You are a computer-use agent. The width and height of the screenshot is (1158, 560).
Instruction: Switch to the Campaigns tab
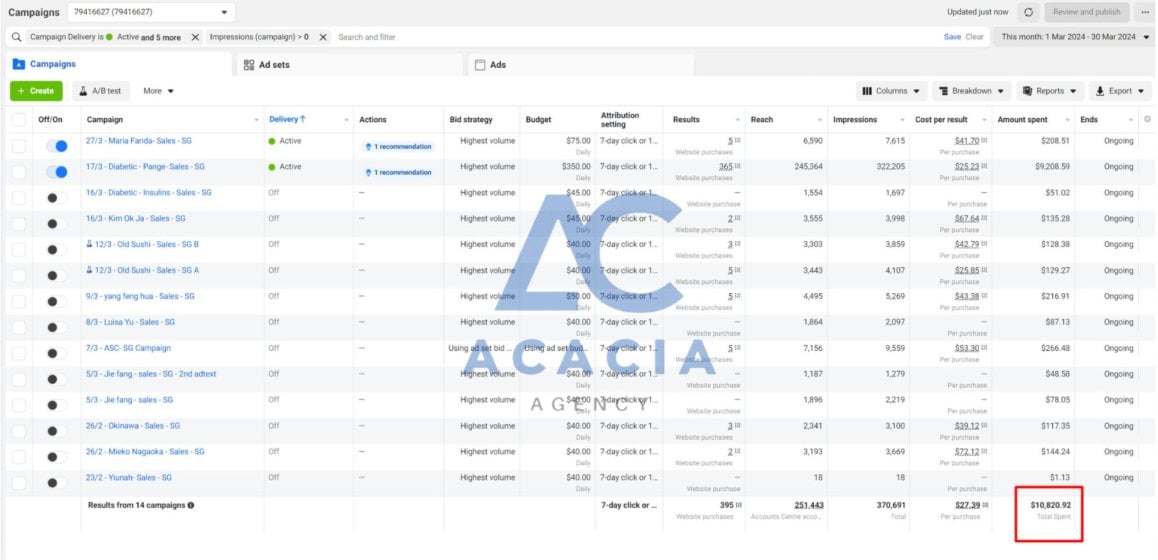pos(117,64)
